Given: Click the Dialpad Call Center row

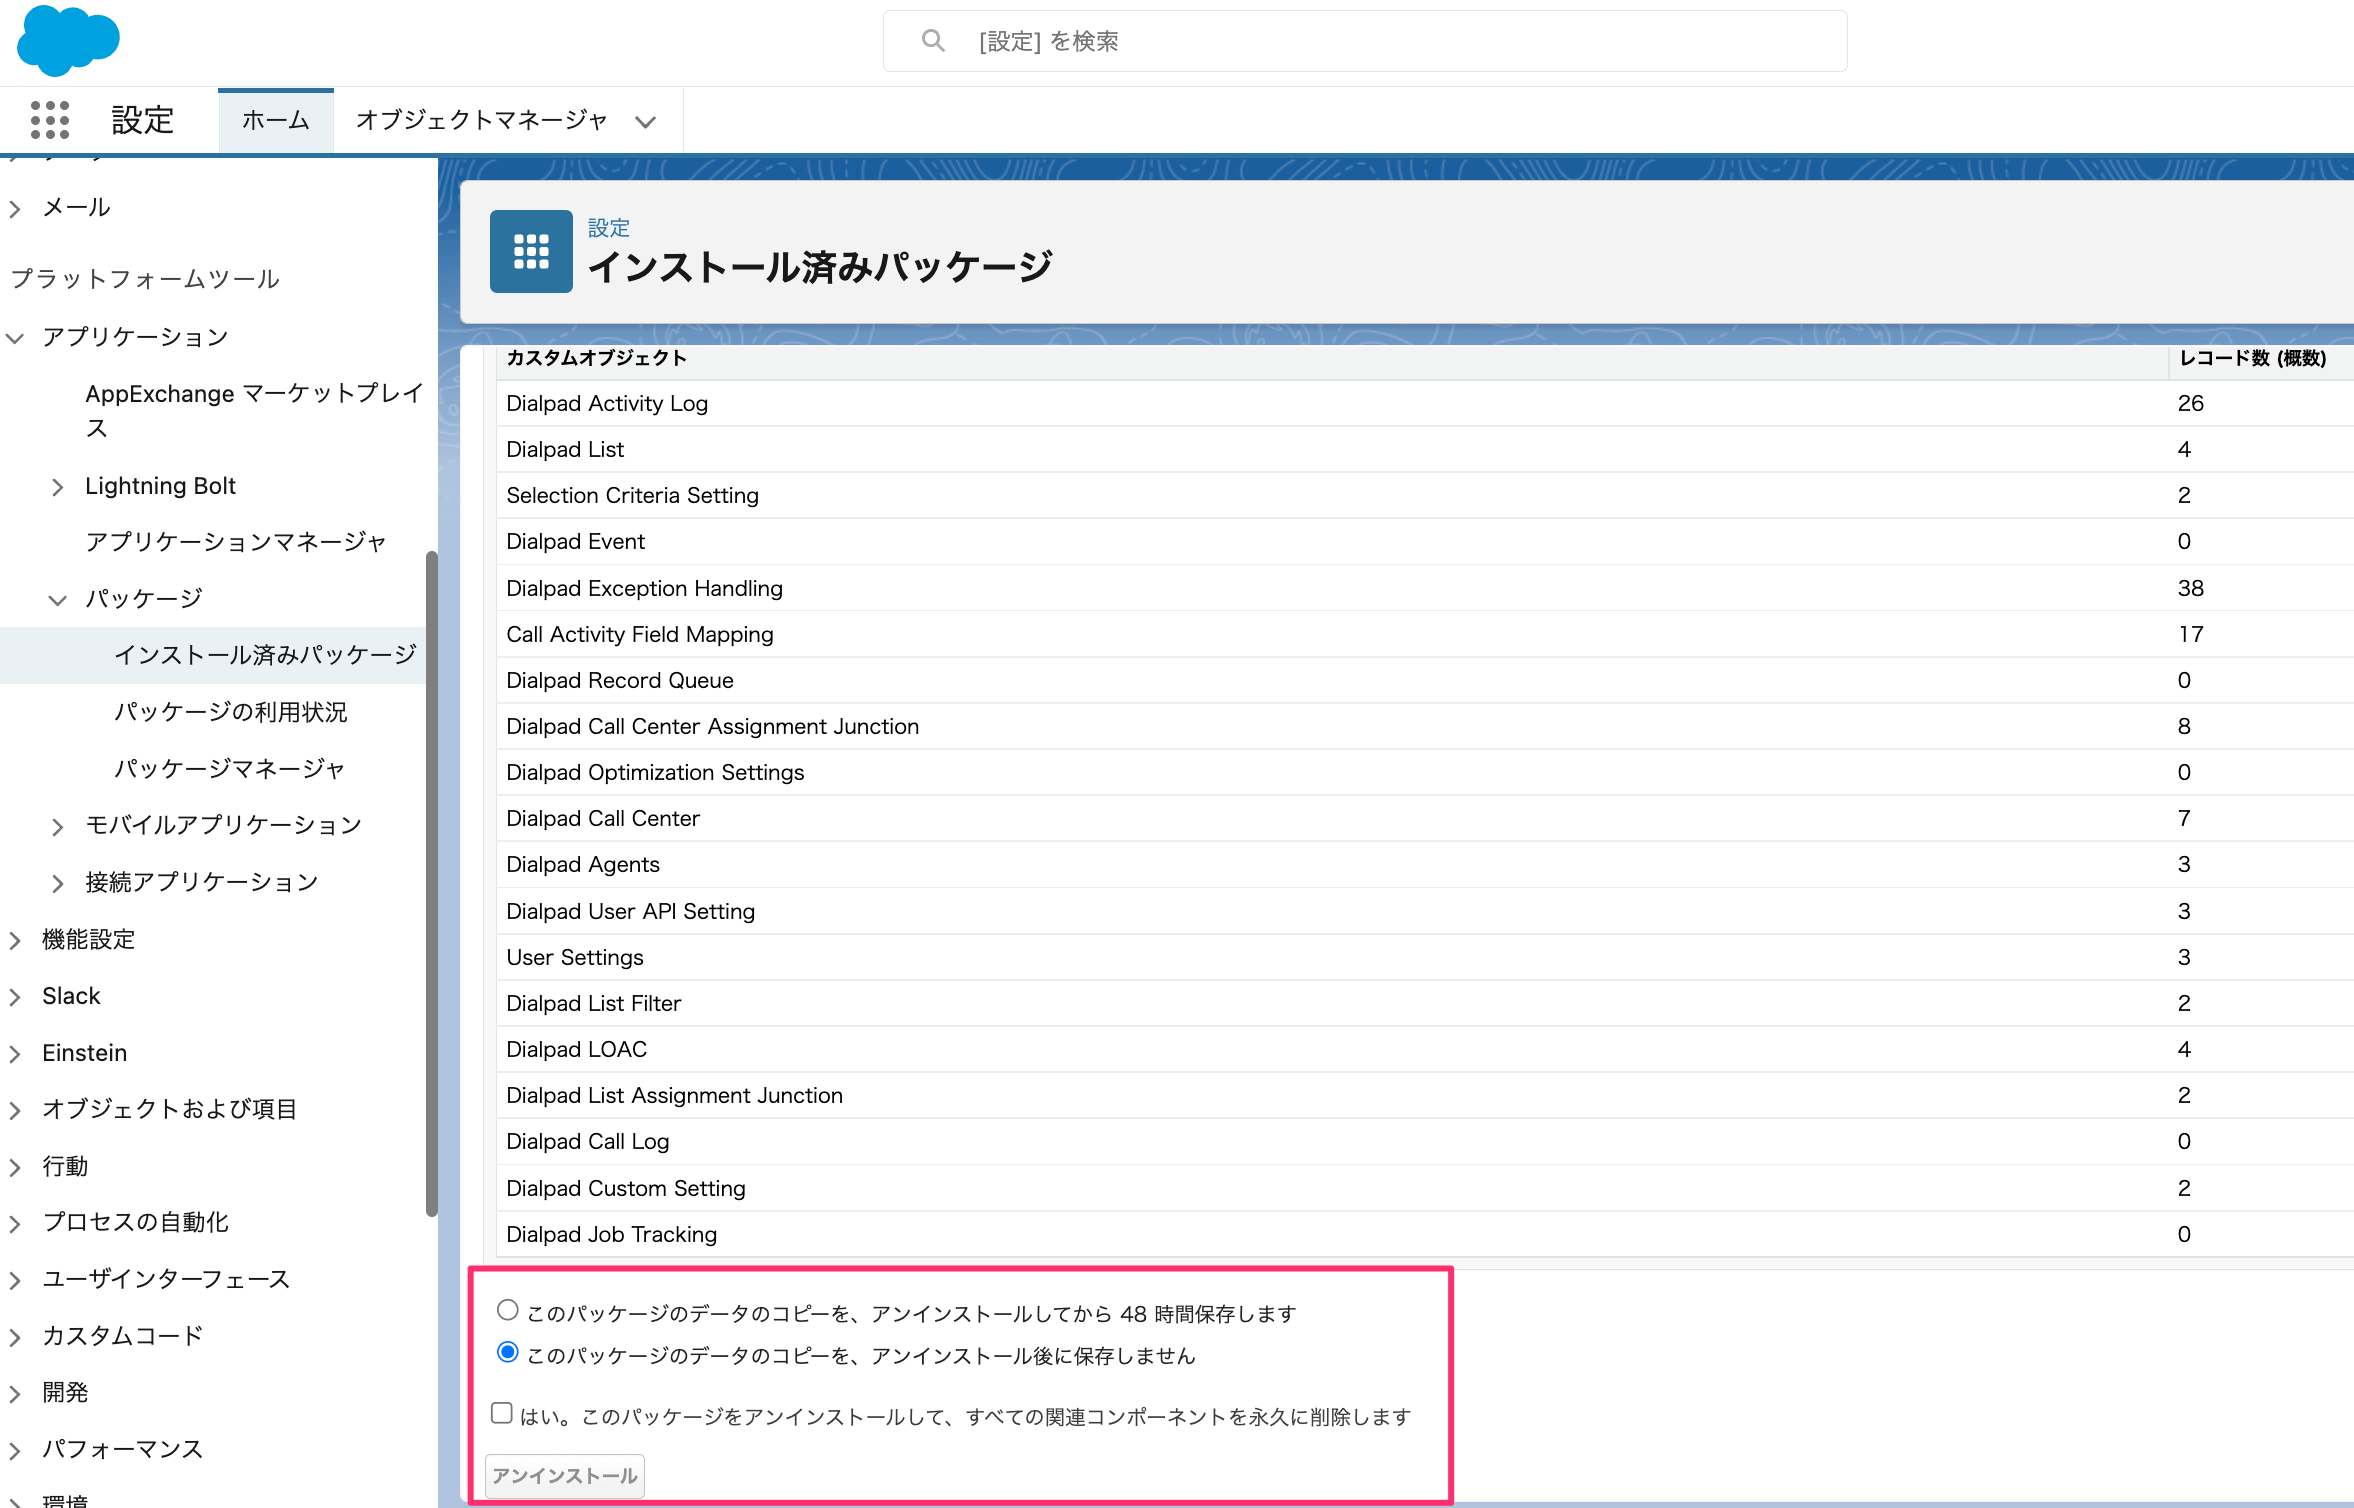Looking at the screenshot, I should coord(1424,818).
